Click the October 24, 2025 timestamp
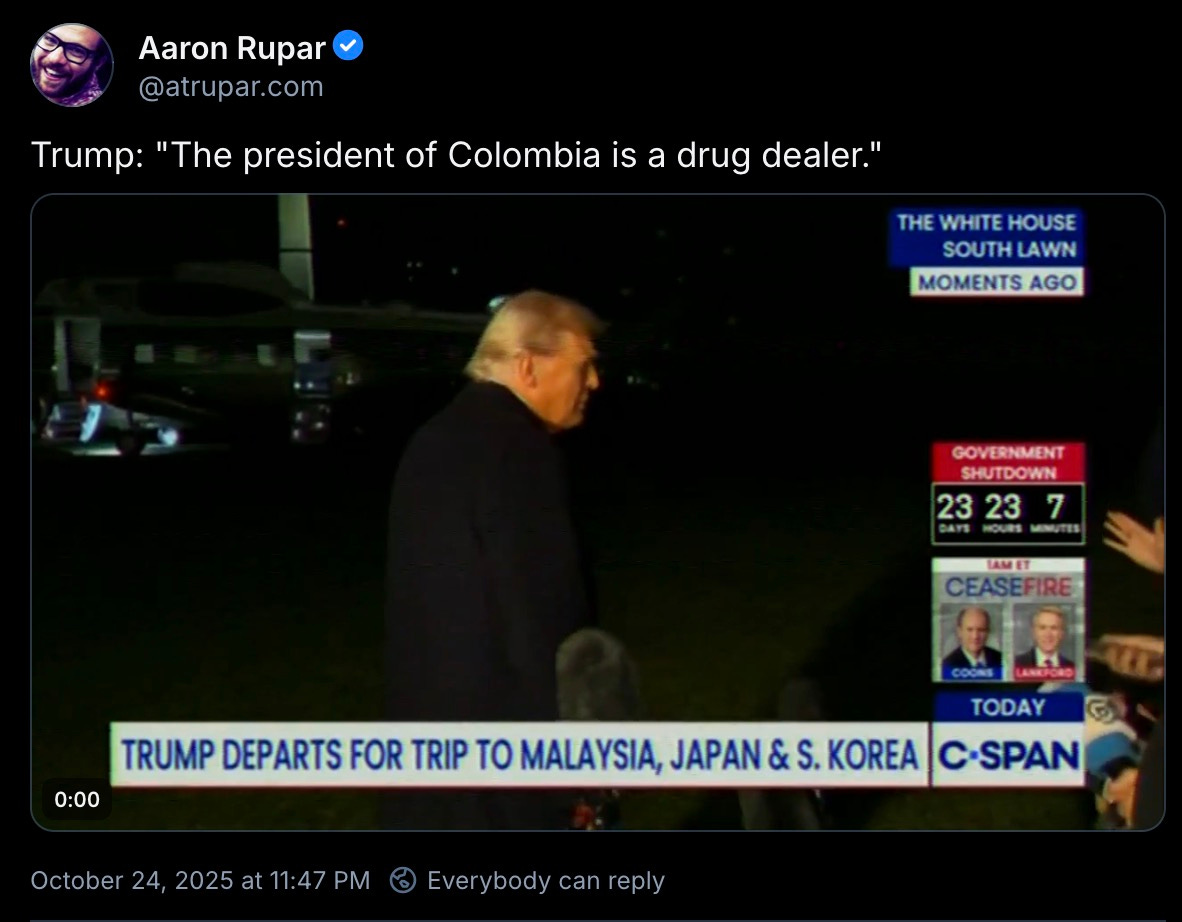Viewport: 1182px width, 922px height. coord(201,880)
